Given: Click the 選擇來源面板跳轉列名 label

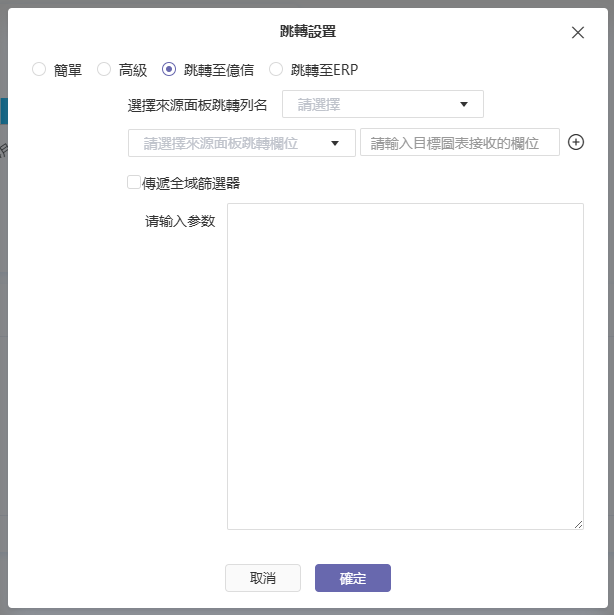Looking at the screenshot, I should point(197,105).
